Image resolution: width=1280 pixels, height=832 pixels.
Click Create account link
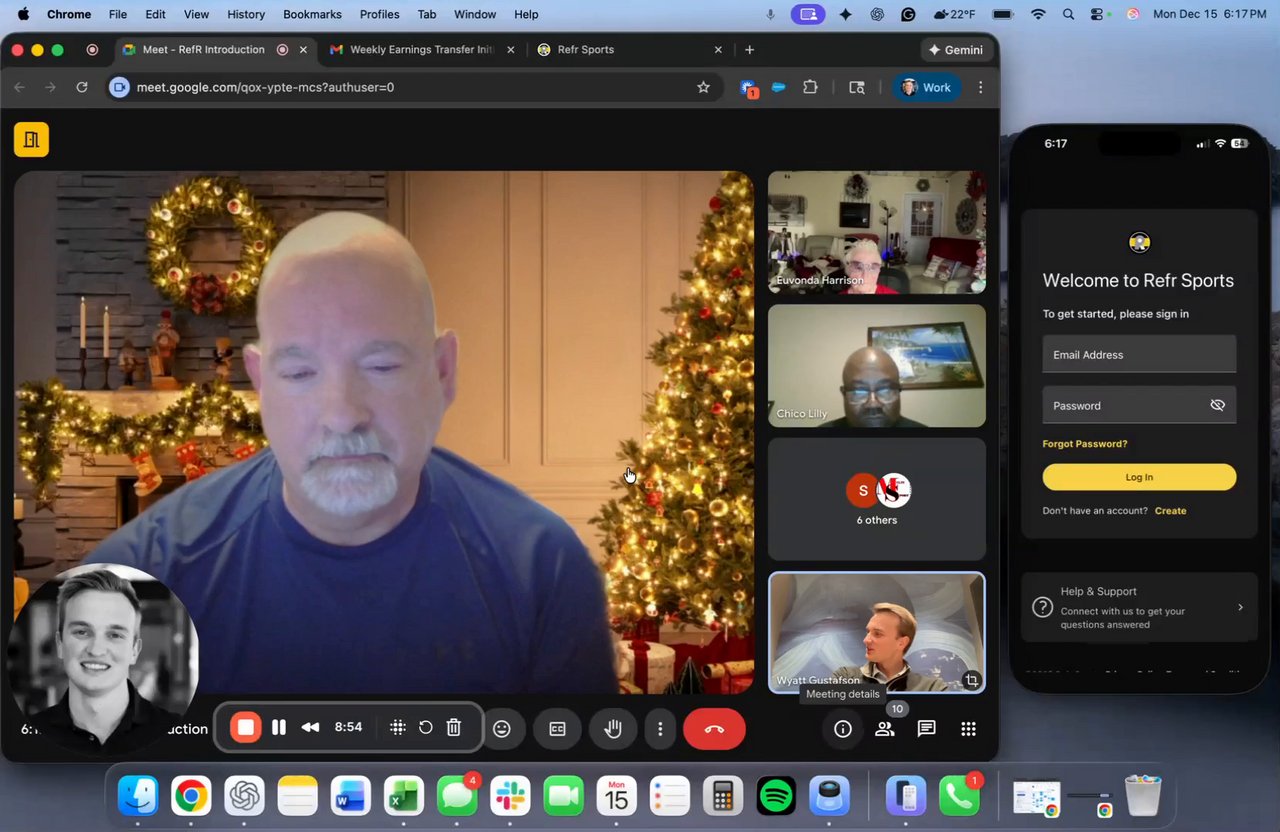[1171, 510]
